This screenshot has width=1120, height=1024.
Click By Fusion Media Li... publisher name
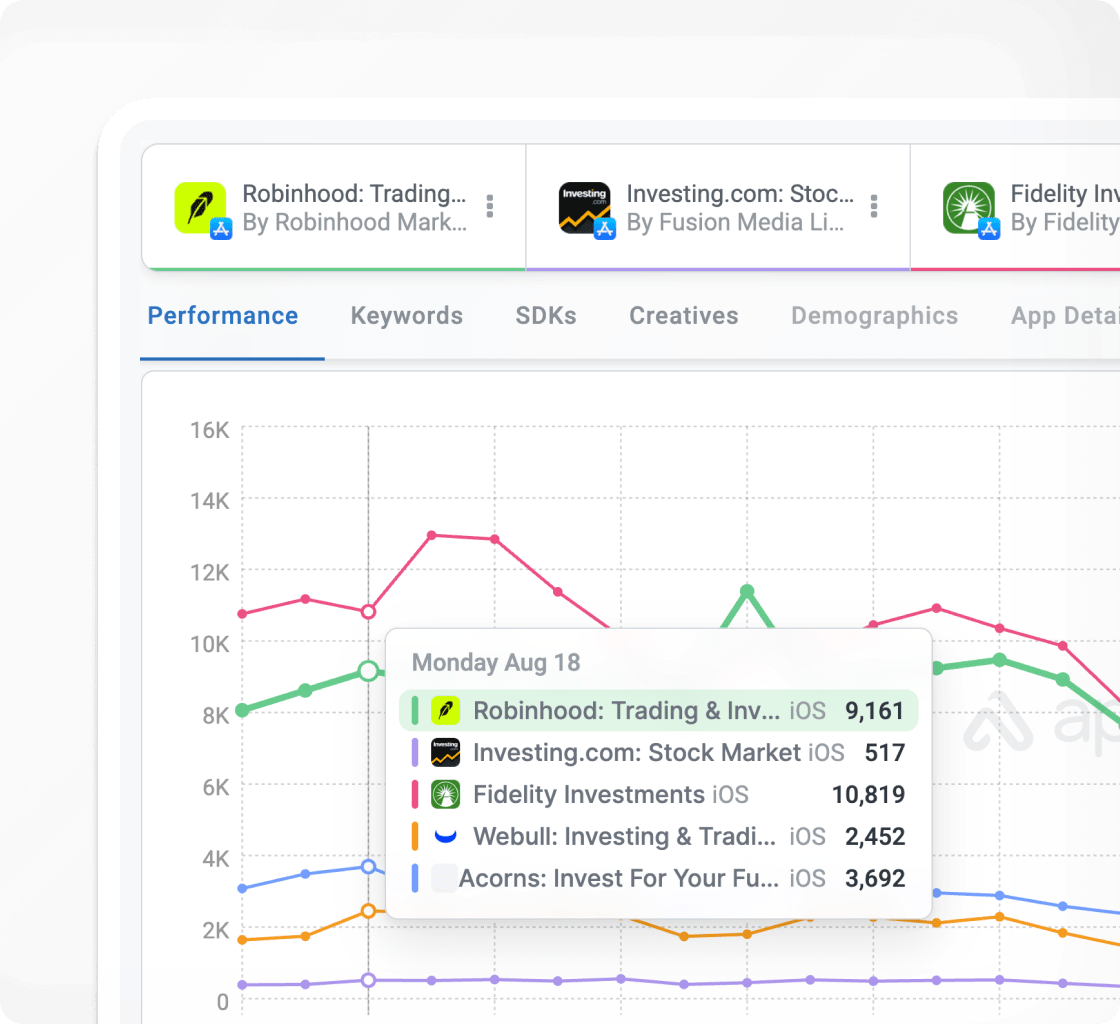735,222
